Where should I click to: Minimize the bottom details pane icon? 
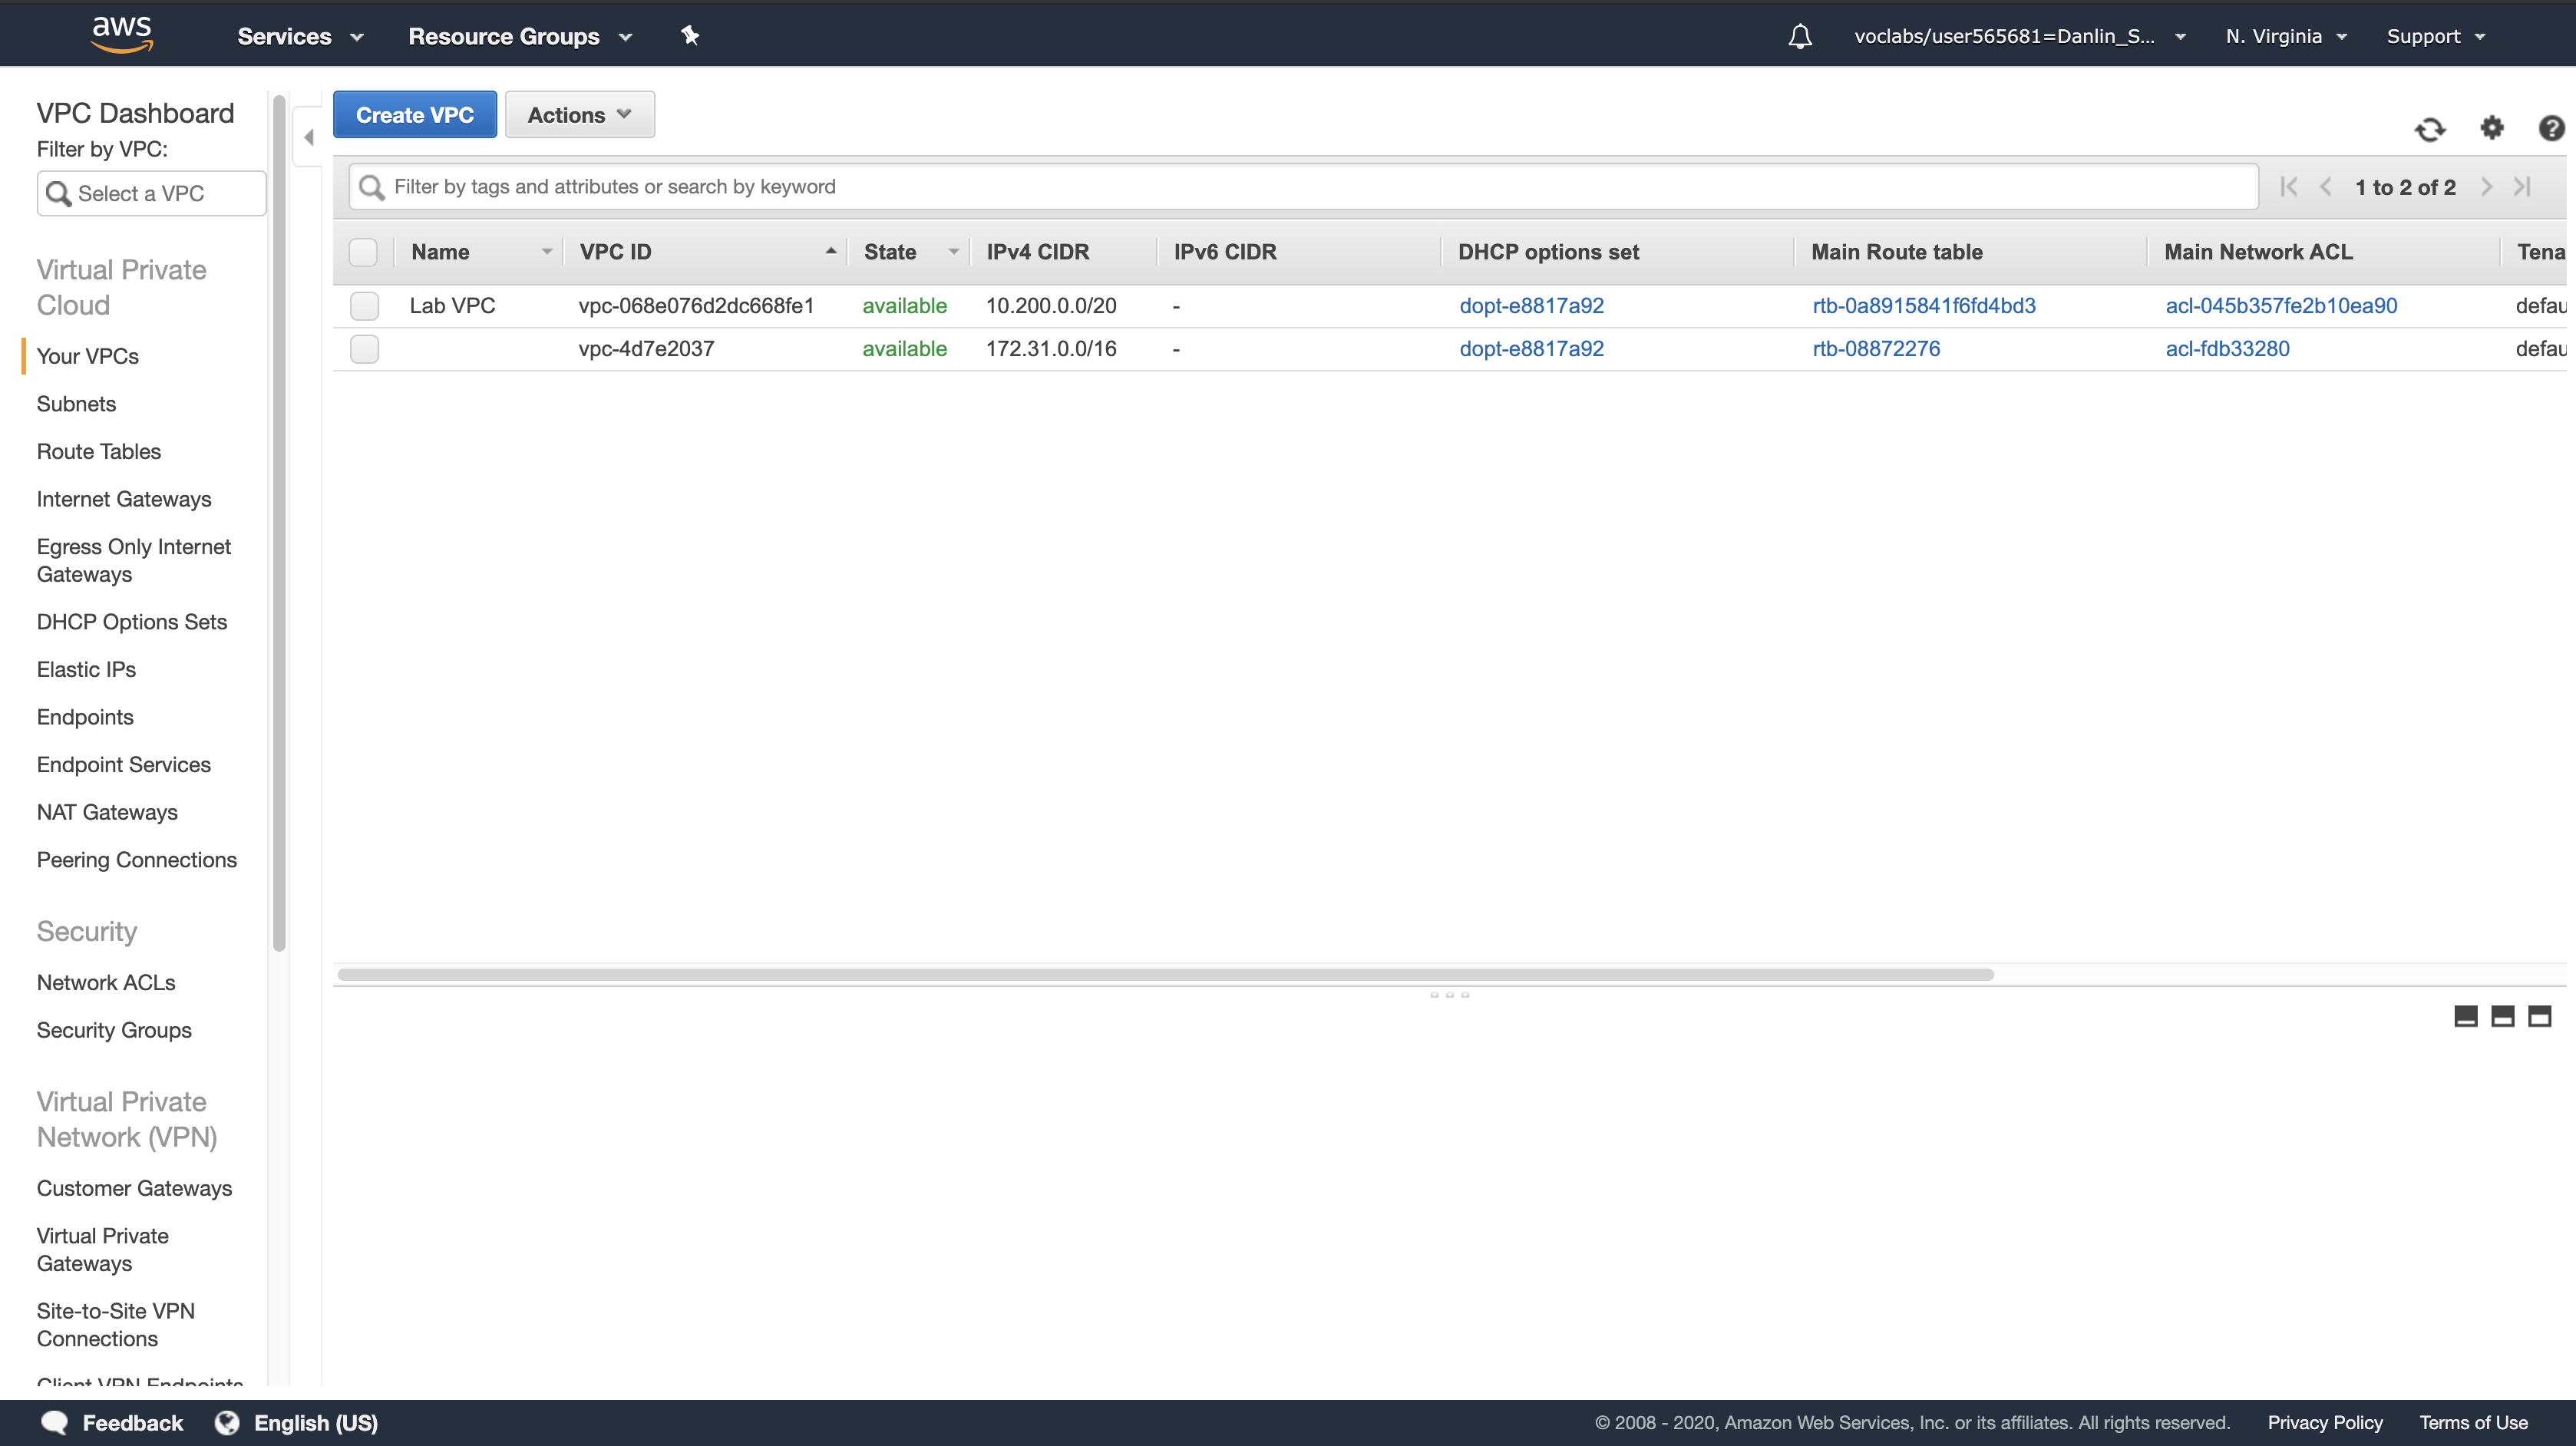coord(2465,1016)
